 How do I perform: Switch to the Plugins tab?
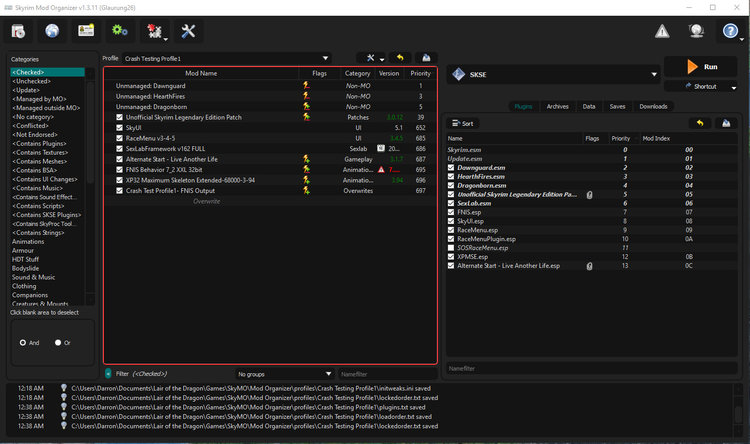[523, 106]
